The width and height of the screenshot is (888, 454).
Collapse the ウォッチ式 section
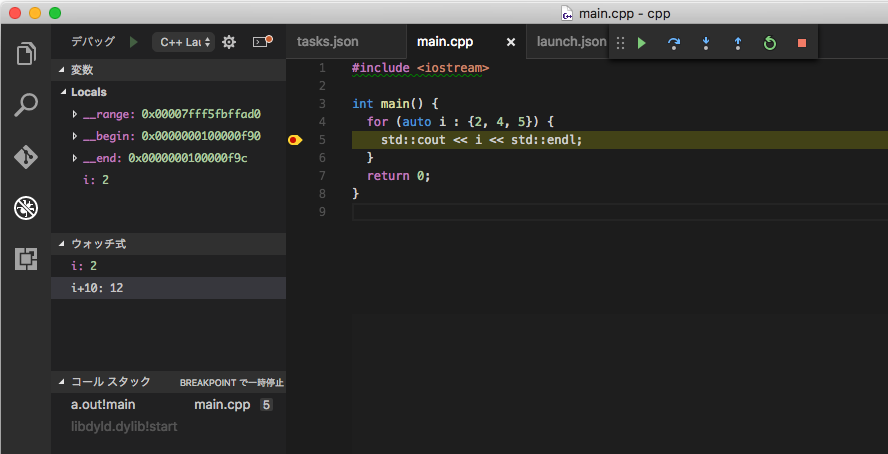pos(168,244)
